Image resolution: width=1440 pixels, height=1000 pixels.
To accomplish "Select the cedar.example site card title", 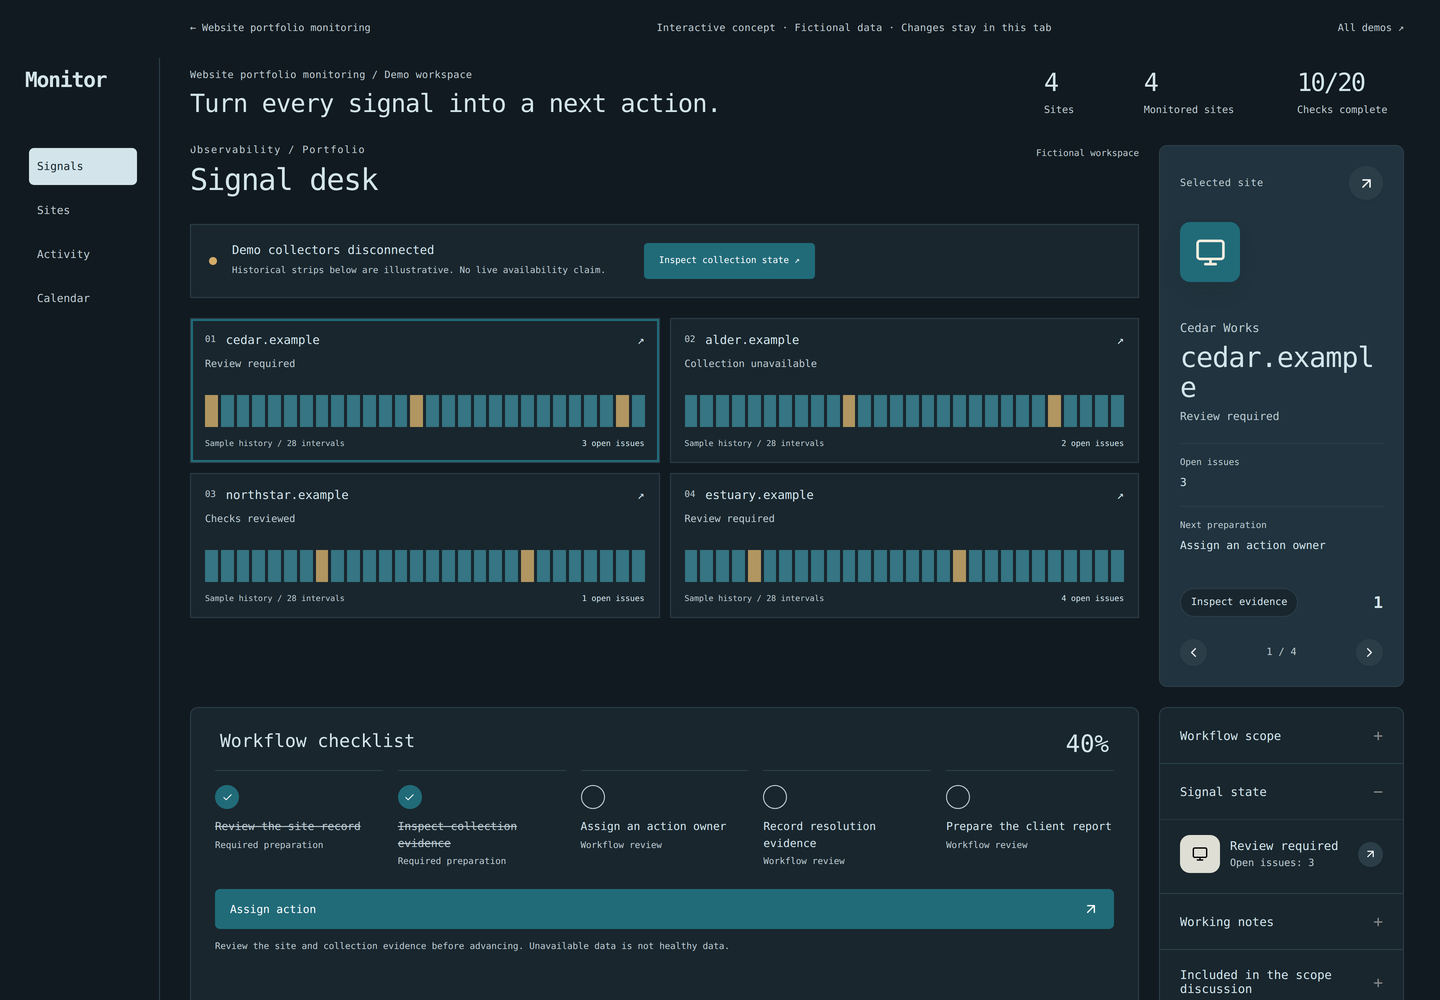I will point(273,340).
